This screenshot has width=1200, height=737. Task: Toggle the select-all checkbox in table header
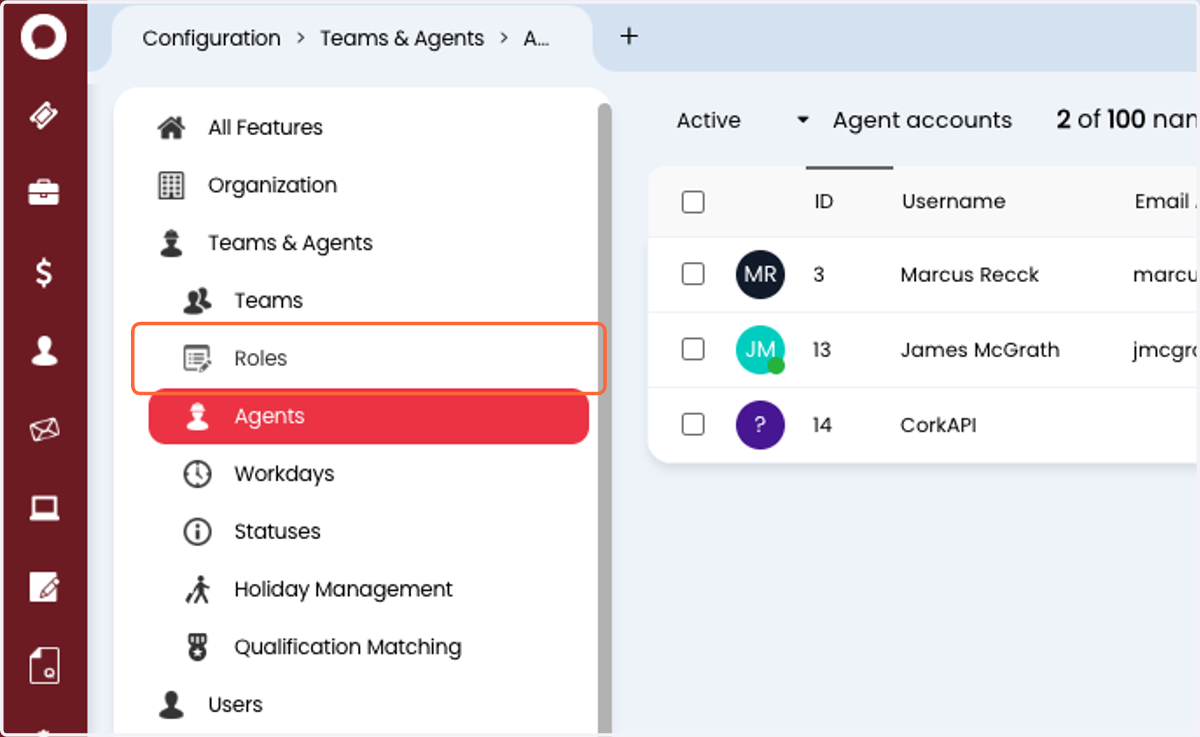[x=693, y=202]
